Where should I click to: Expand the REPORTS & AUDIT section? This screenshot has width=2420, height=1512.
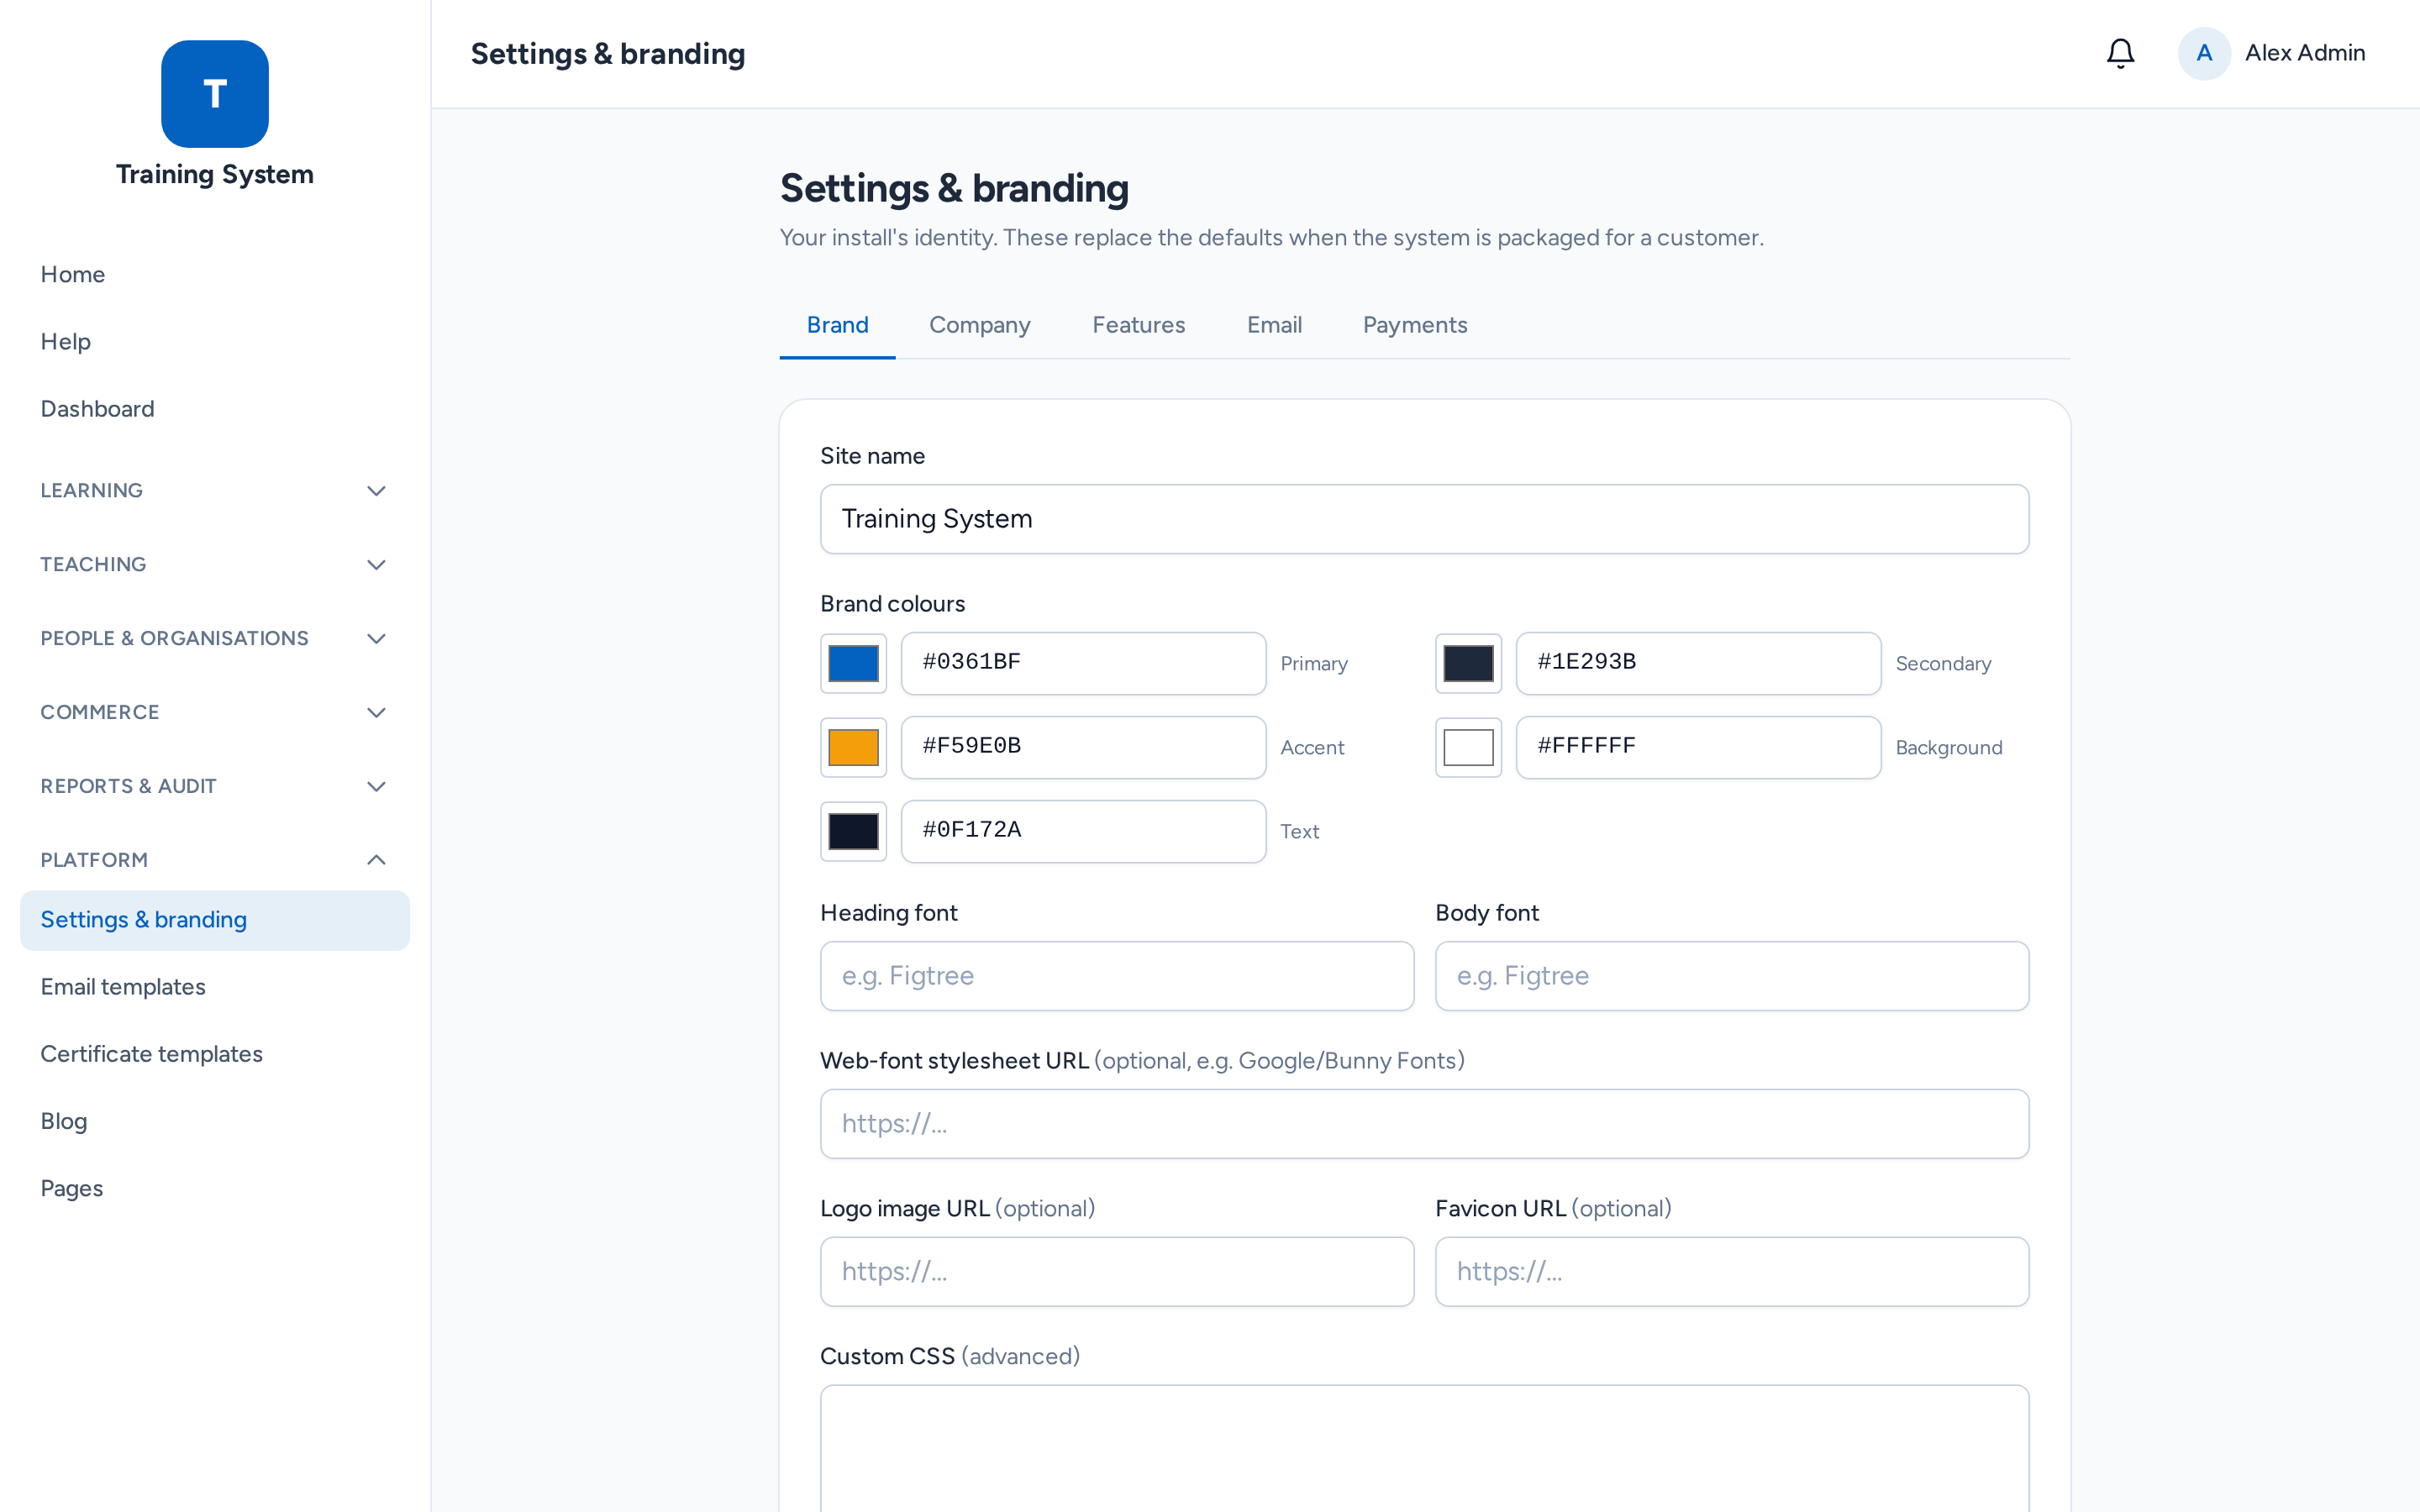215,787
